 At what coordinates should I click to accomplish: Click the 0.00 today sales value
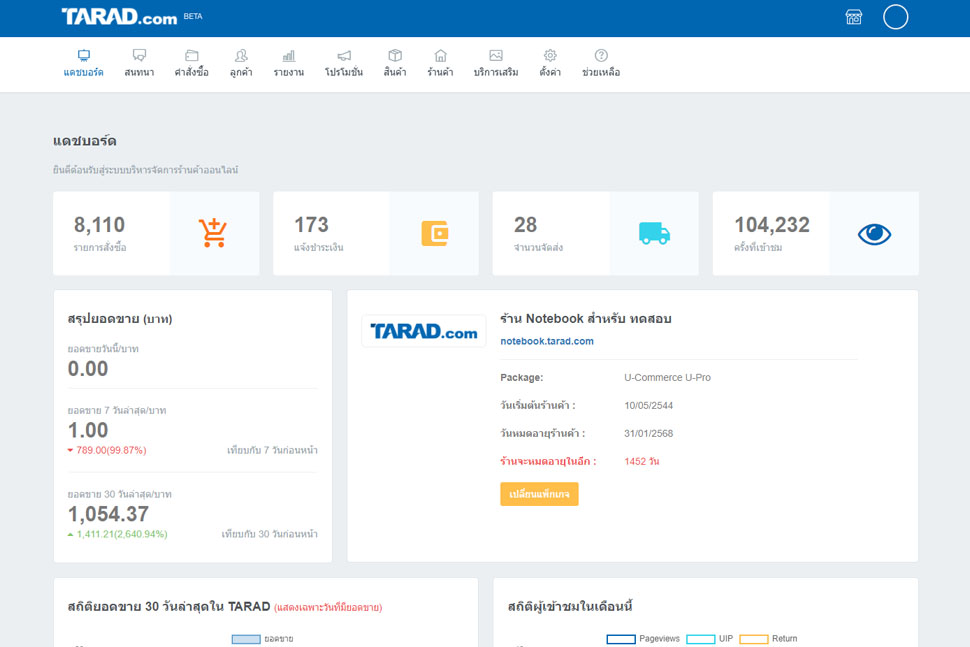click(x=88, y=369)
